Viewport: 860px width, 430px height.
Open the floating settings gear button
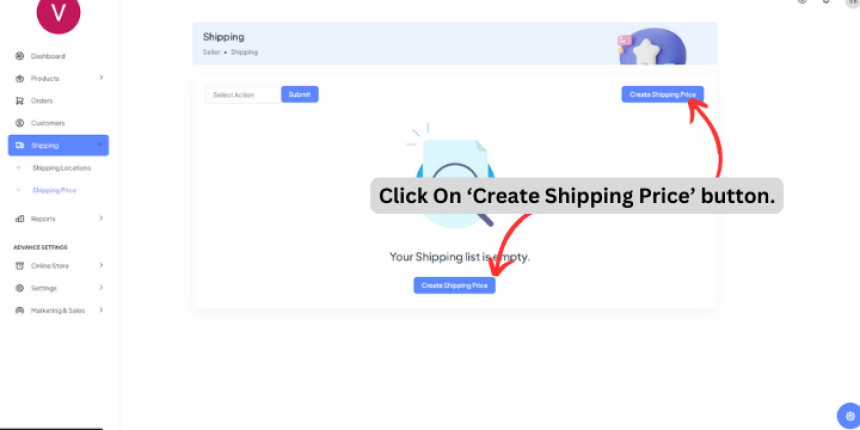tap(850, 416)
